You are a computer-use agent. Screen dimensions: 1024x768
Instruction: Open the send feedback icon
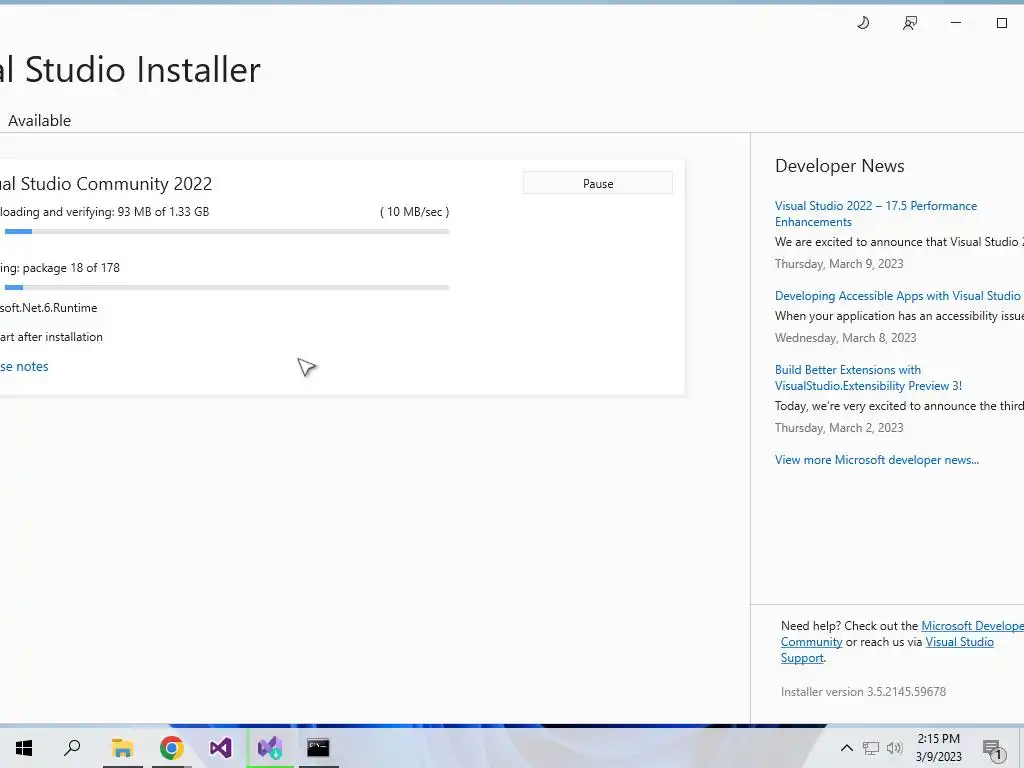pyautogui.click(x=910, y=23)
